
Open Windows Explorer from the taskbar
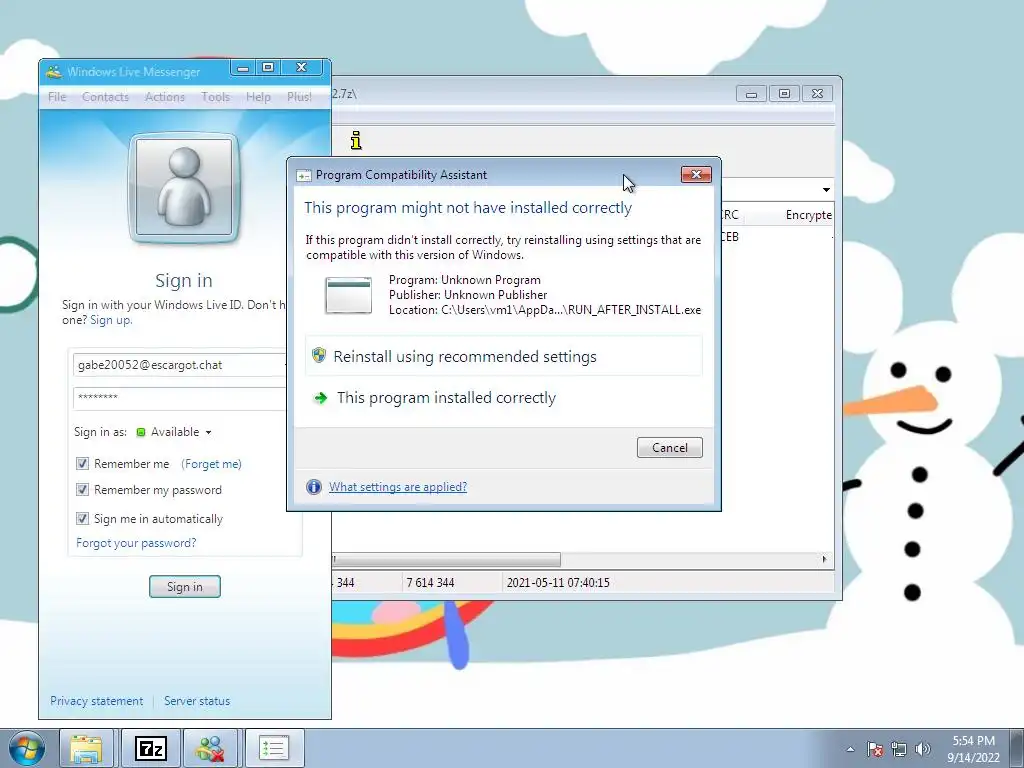coord(87,748)
